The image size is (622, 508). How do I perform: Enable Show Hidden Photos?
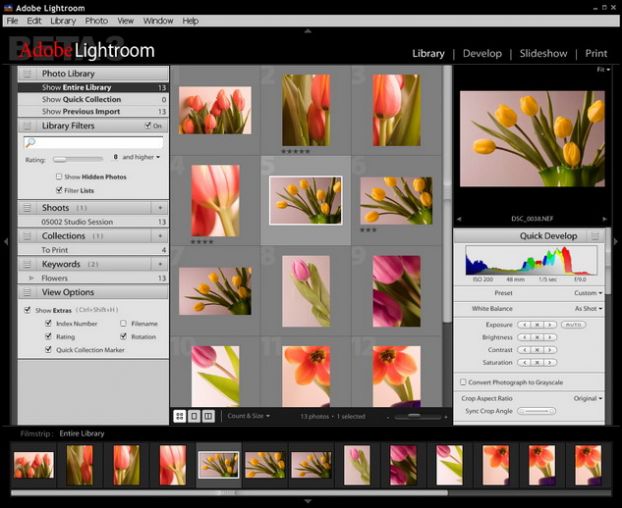[59, 176]
